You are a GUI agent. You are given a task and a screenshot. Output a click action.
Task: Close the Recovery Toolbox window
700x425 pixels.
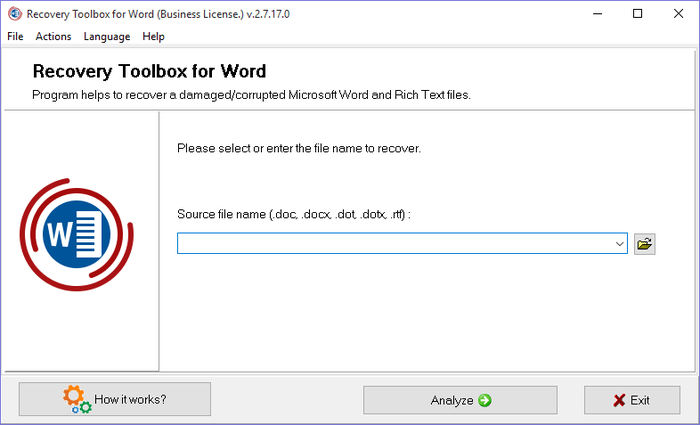tap(678, 14)
